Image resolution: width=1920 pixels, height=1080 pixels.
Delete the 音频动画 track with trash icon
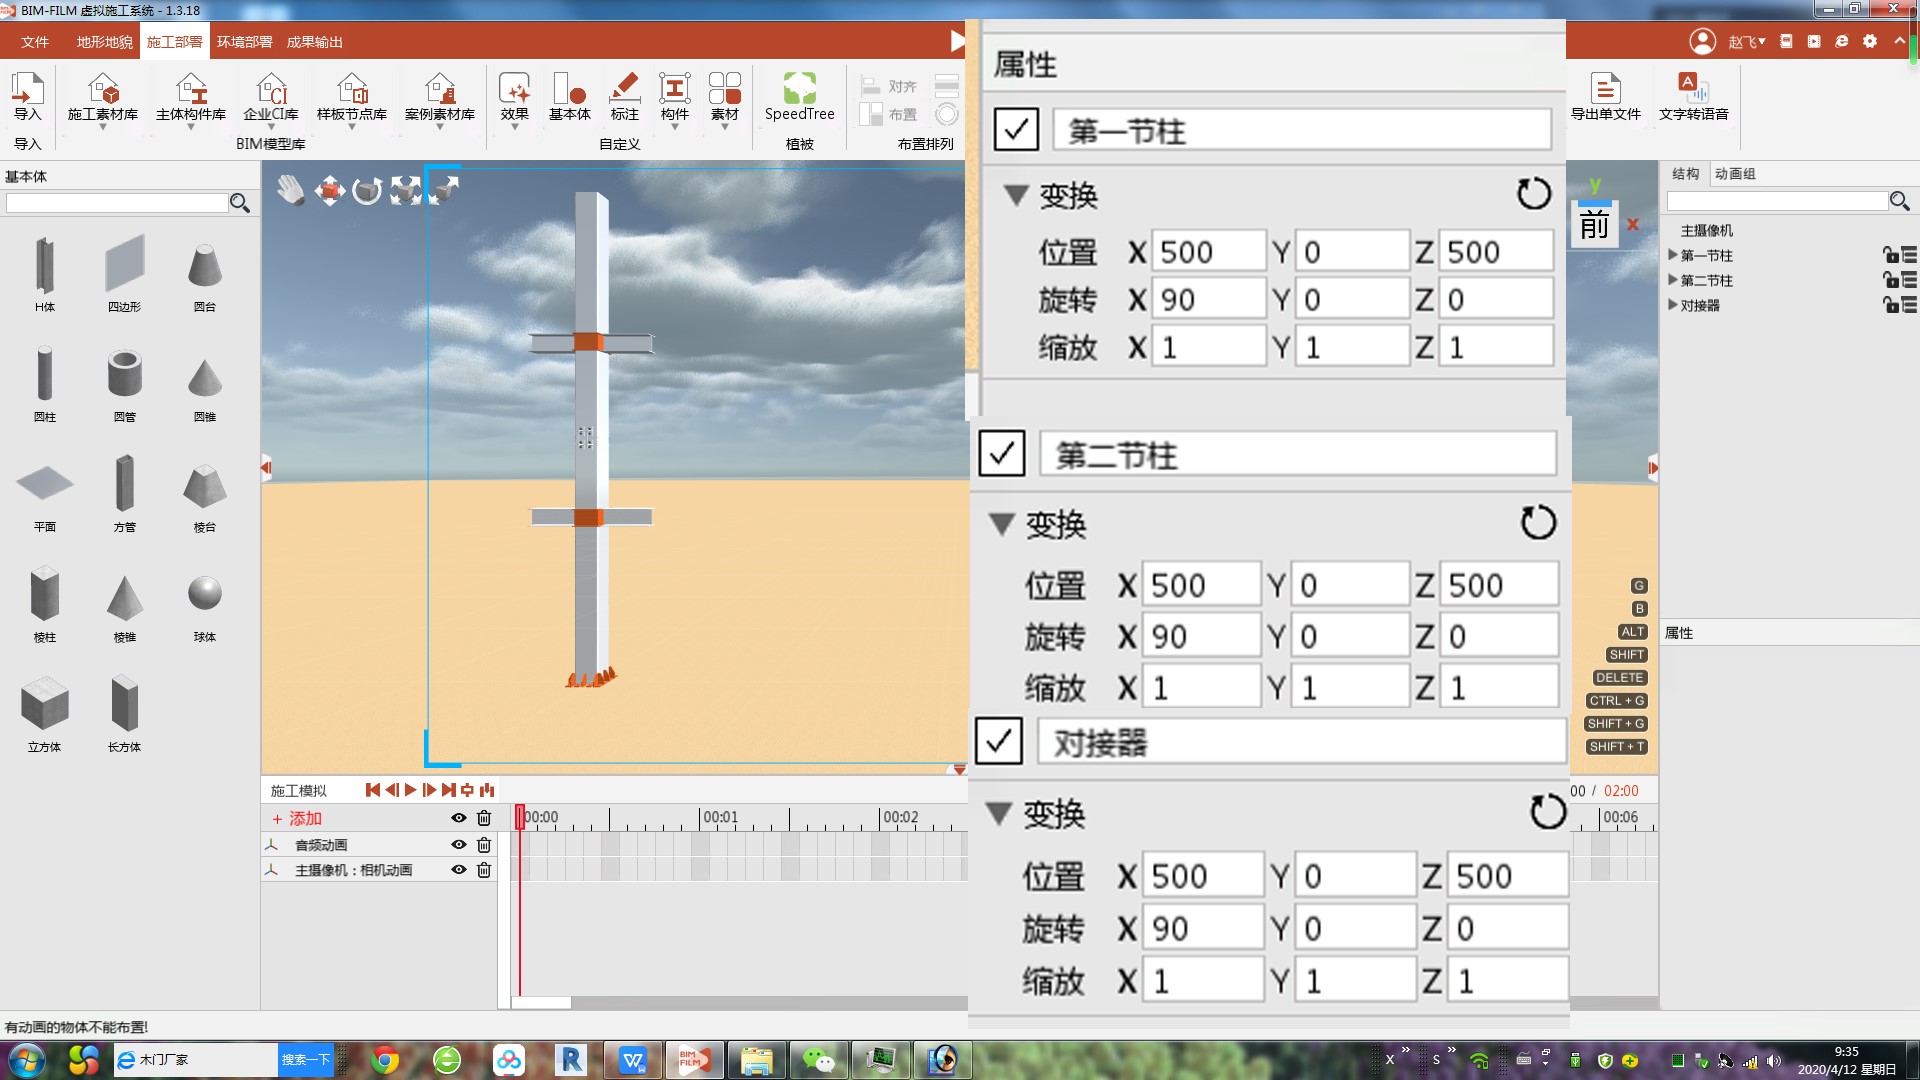484,845
